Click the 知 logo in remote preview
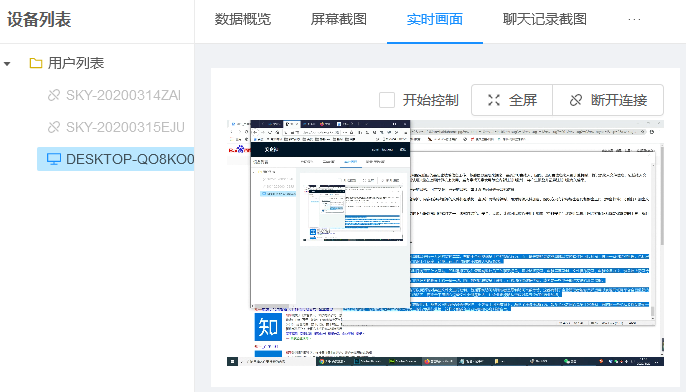Screen dimensions: 686x392 (x=268, y=327)
